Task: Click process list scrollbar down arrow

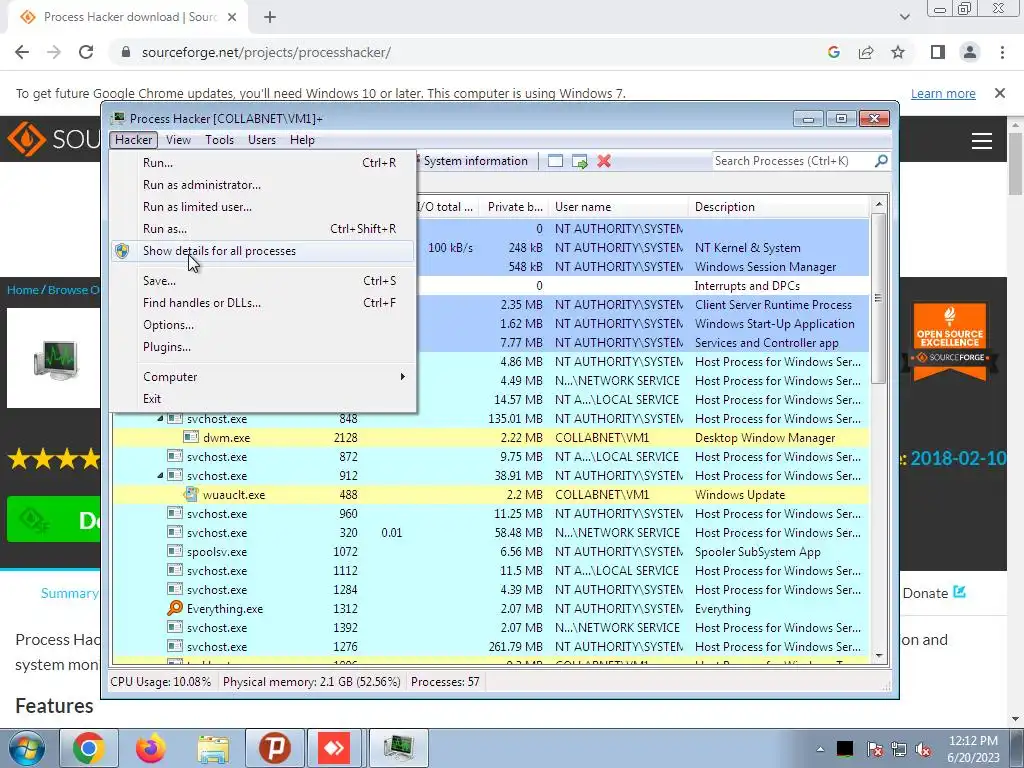Action: [x=879, y=656]
